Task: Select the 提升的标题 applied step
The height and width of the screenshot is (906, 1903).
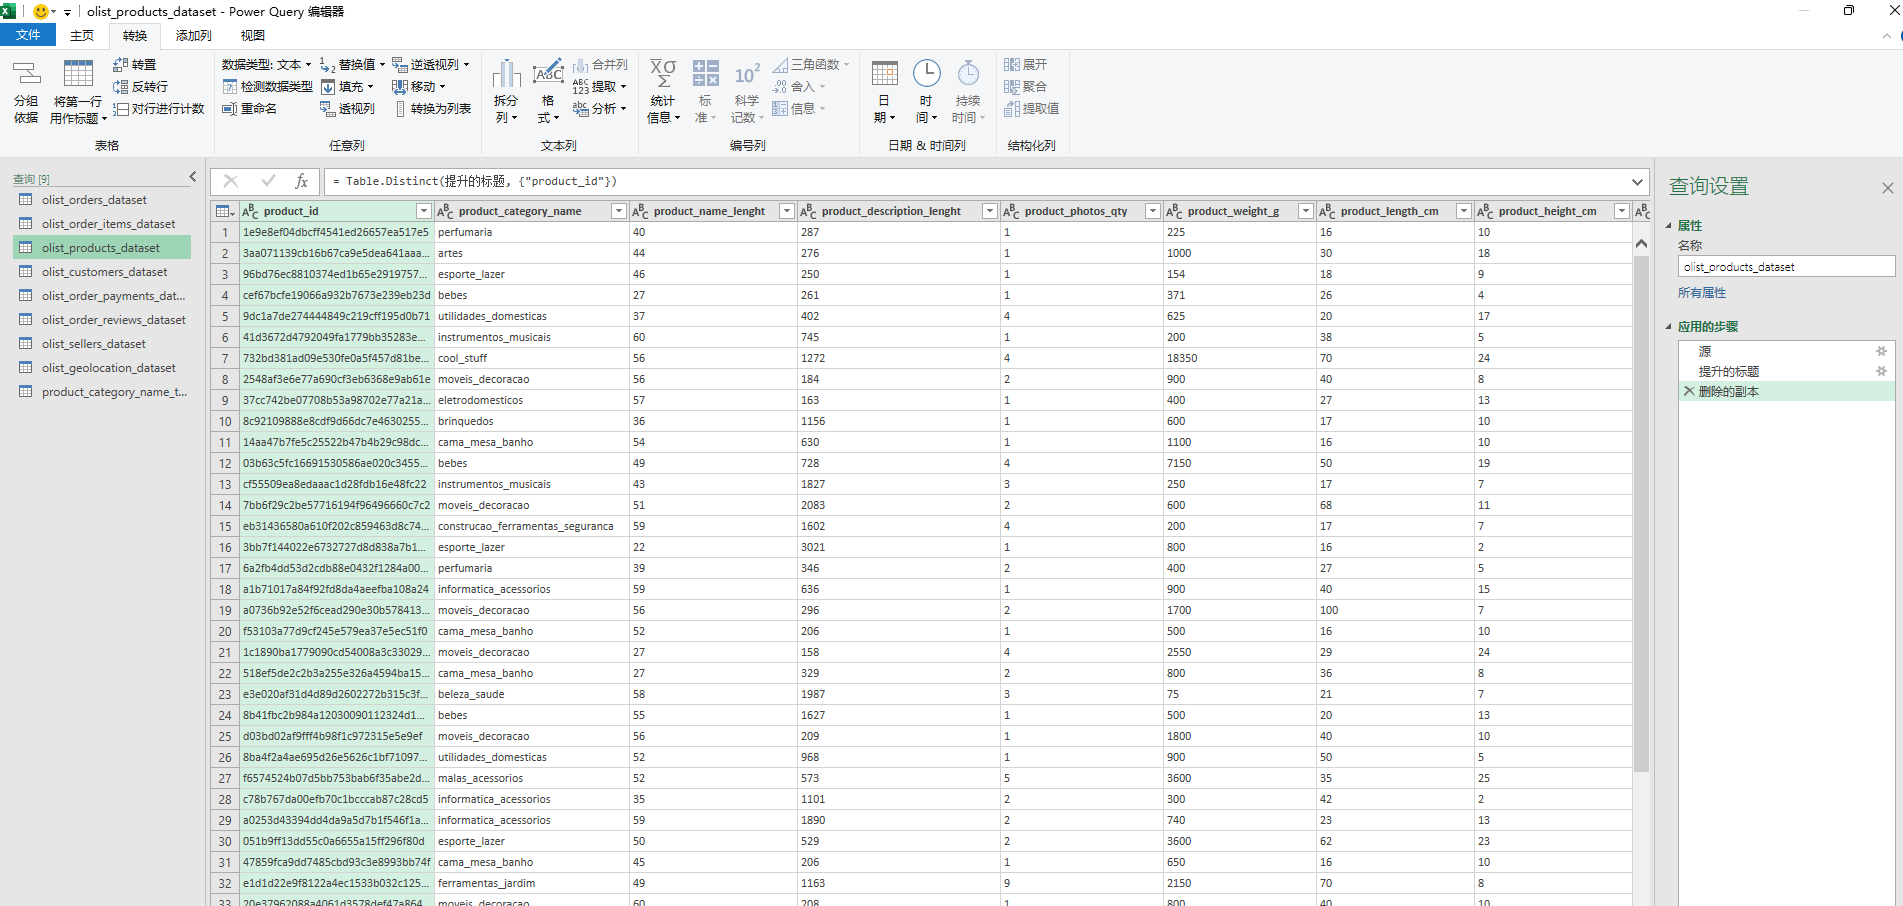Action: pyautogui.click(x=1786, y=371)
